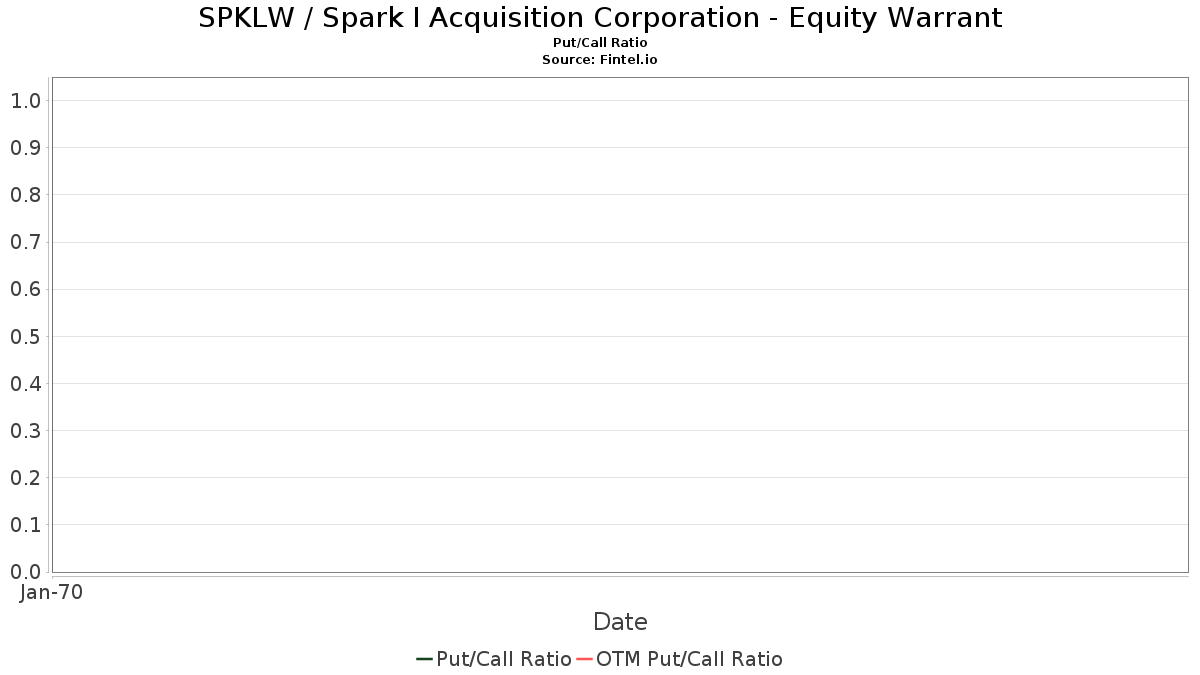The image size is (1200, 675).
Task: Click the 0.6 y-axis label
Action: [x=26, y=290]
